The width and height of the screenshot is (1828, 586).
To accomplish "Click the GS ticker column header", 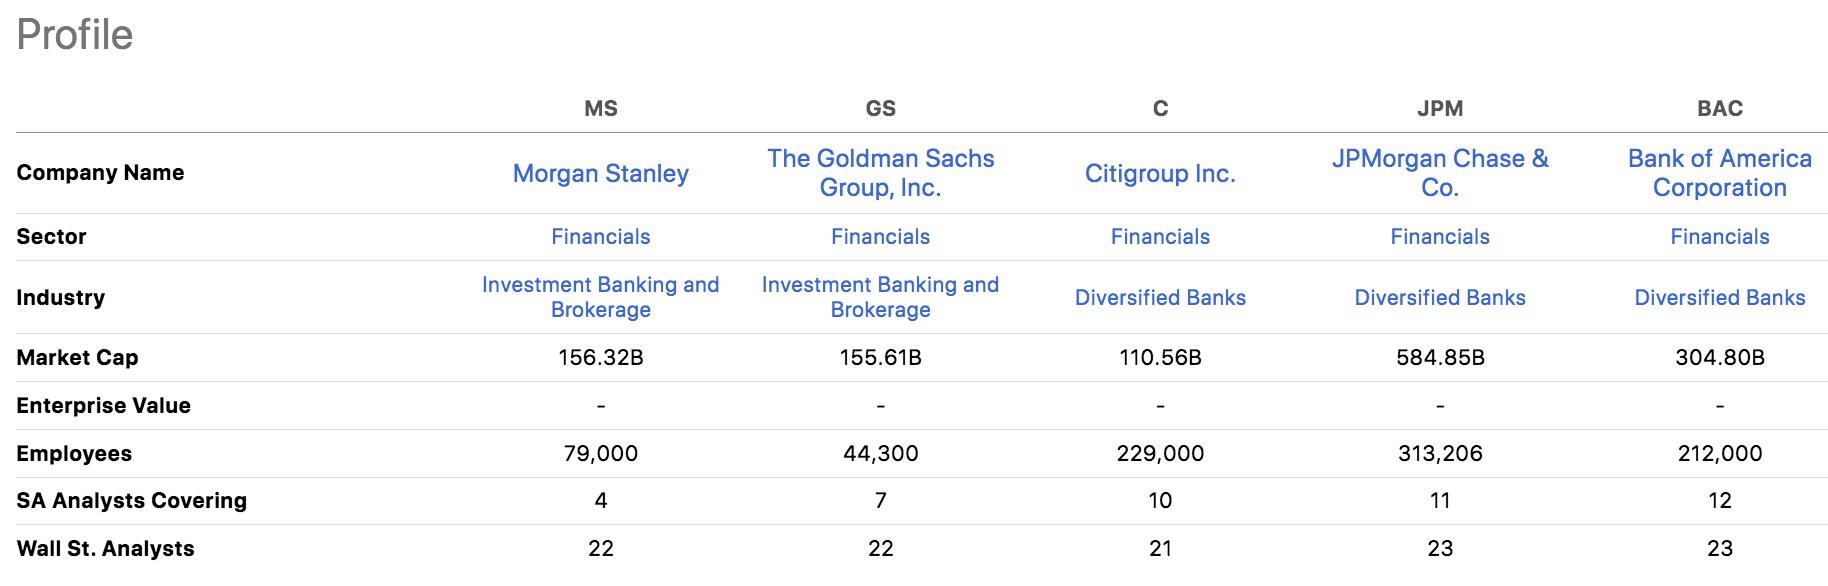I will [880, 109].
